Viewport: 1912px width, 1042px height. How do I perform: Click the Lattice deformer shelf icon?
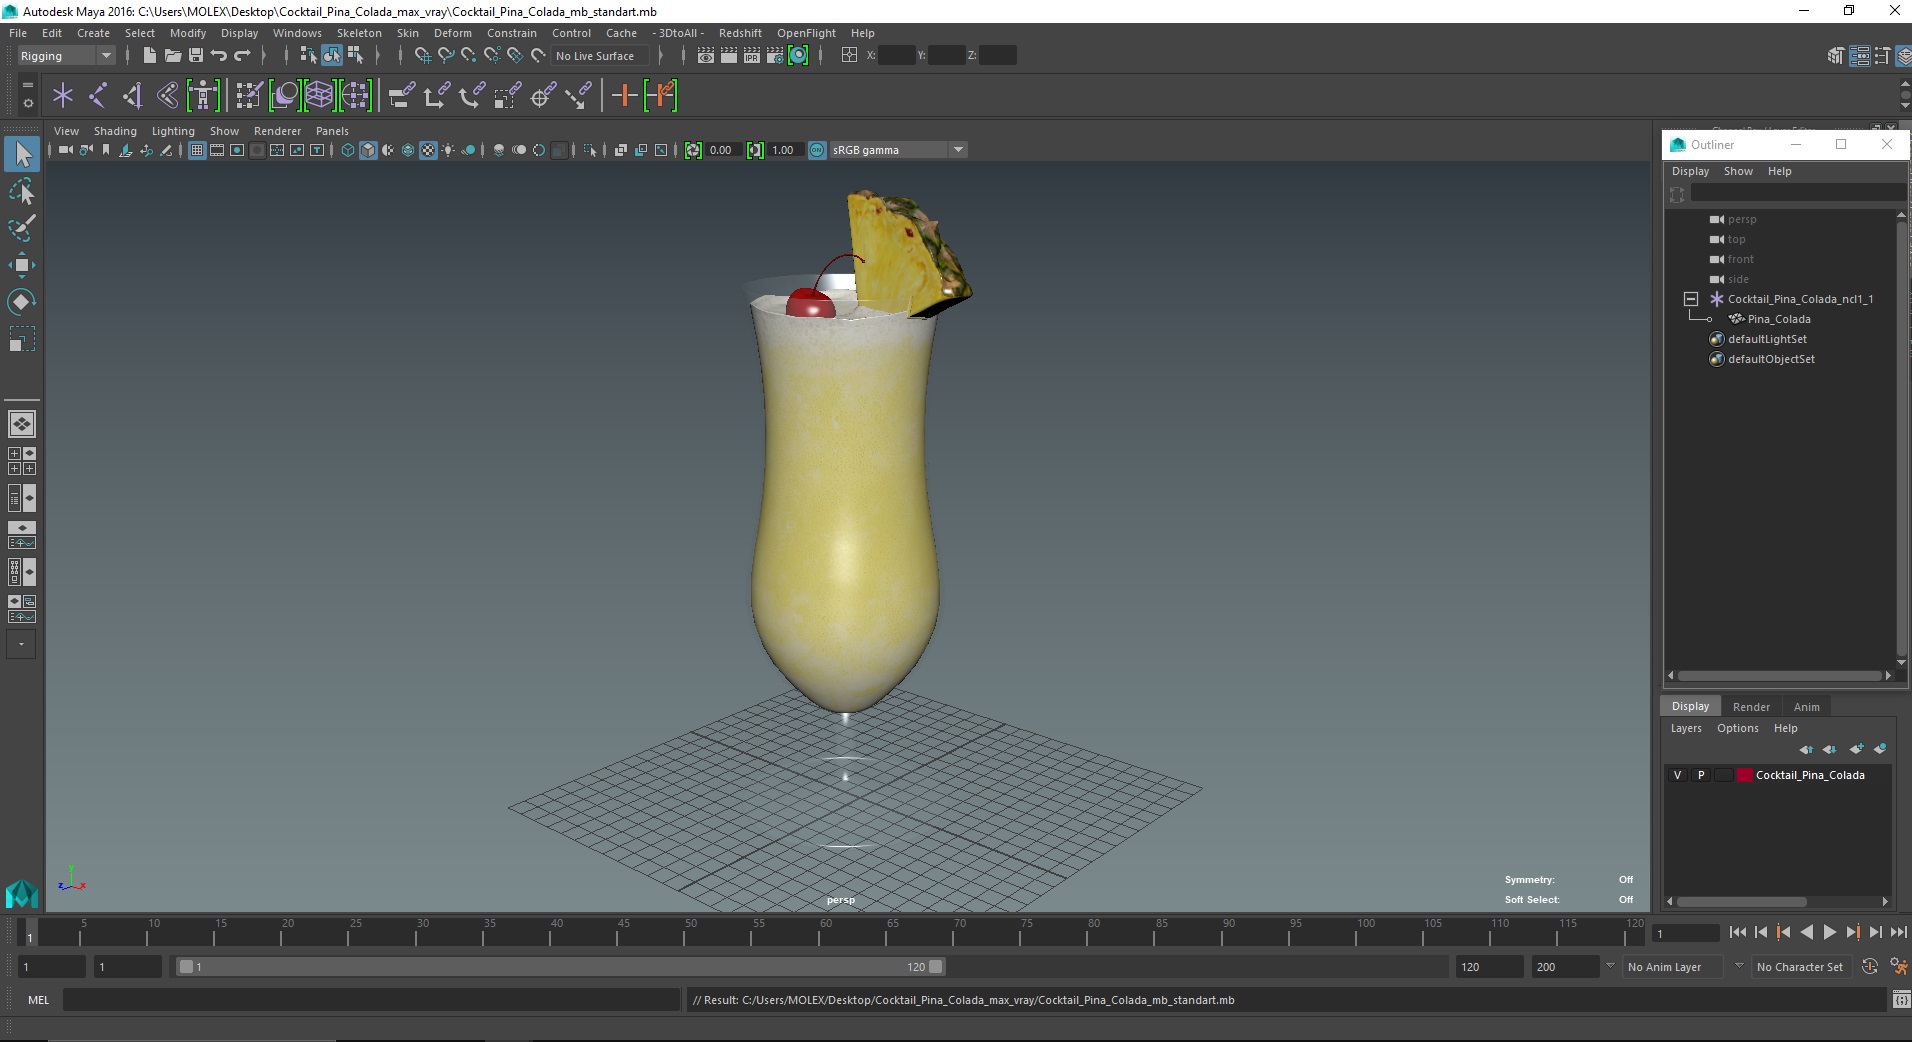pos(319,96)
